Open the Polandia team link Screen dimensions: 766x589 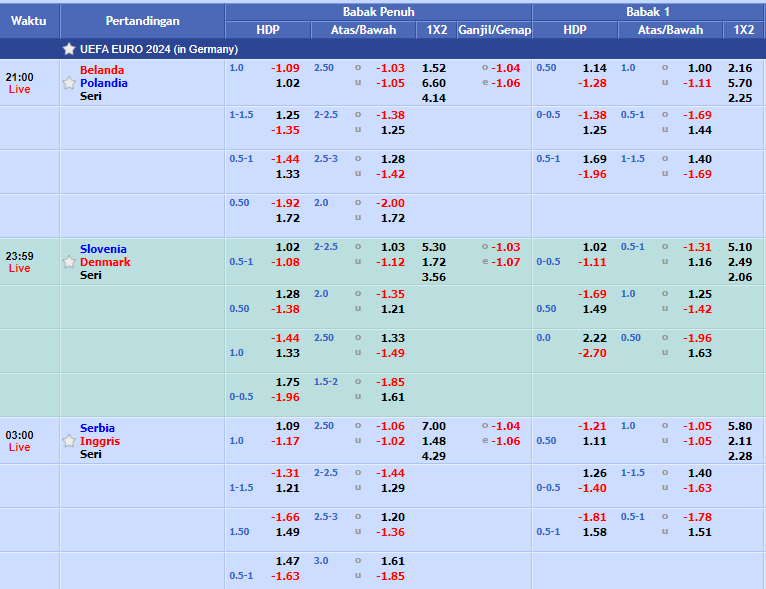coord(104,83)
